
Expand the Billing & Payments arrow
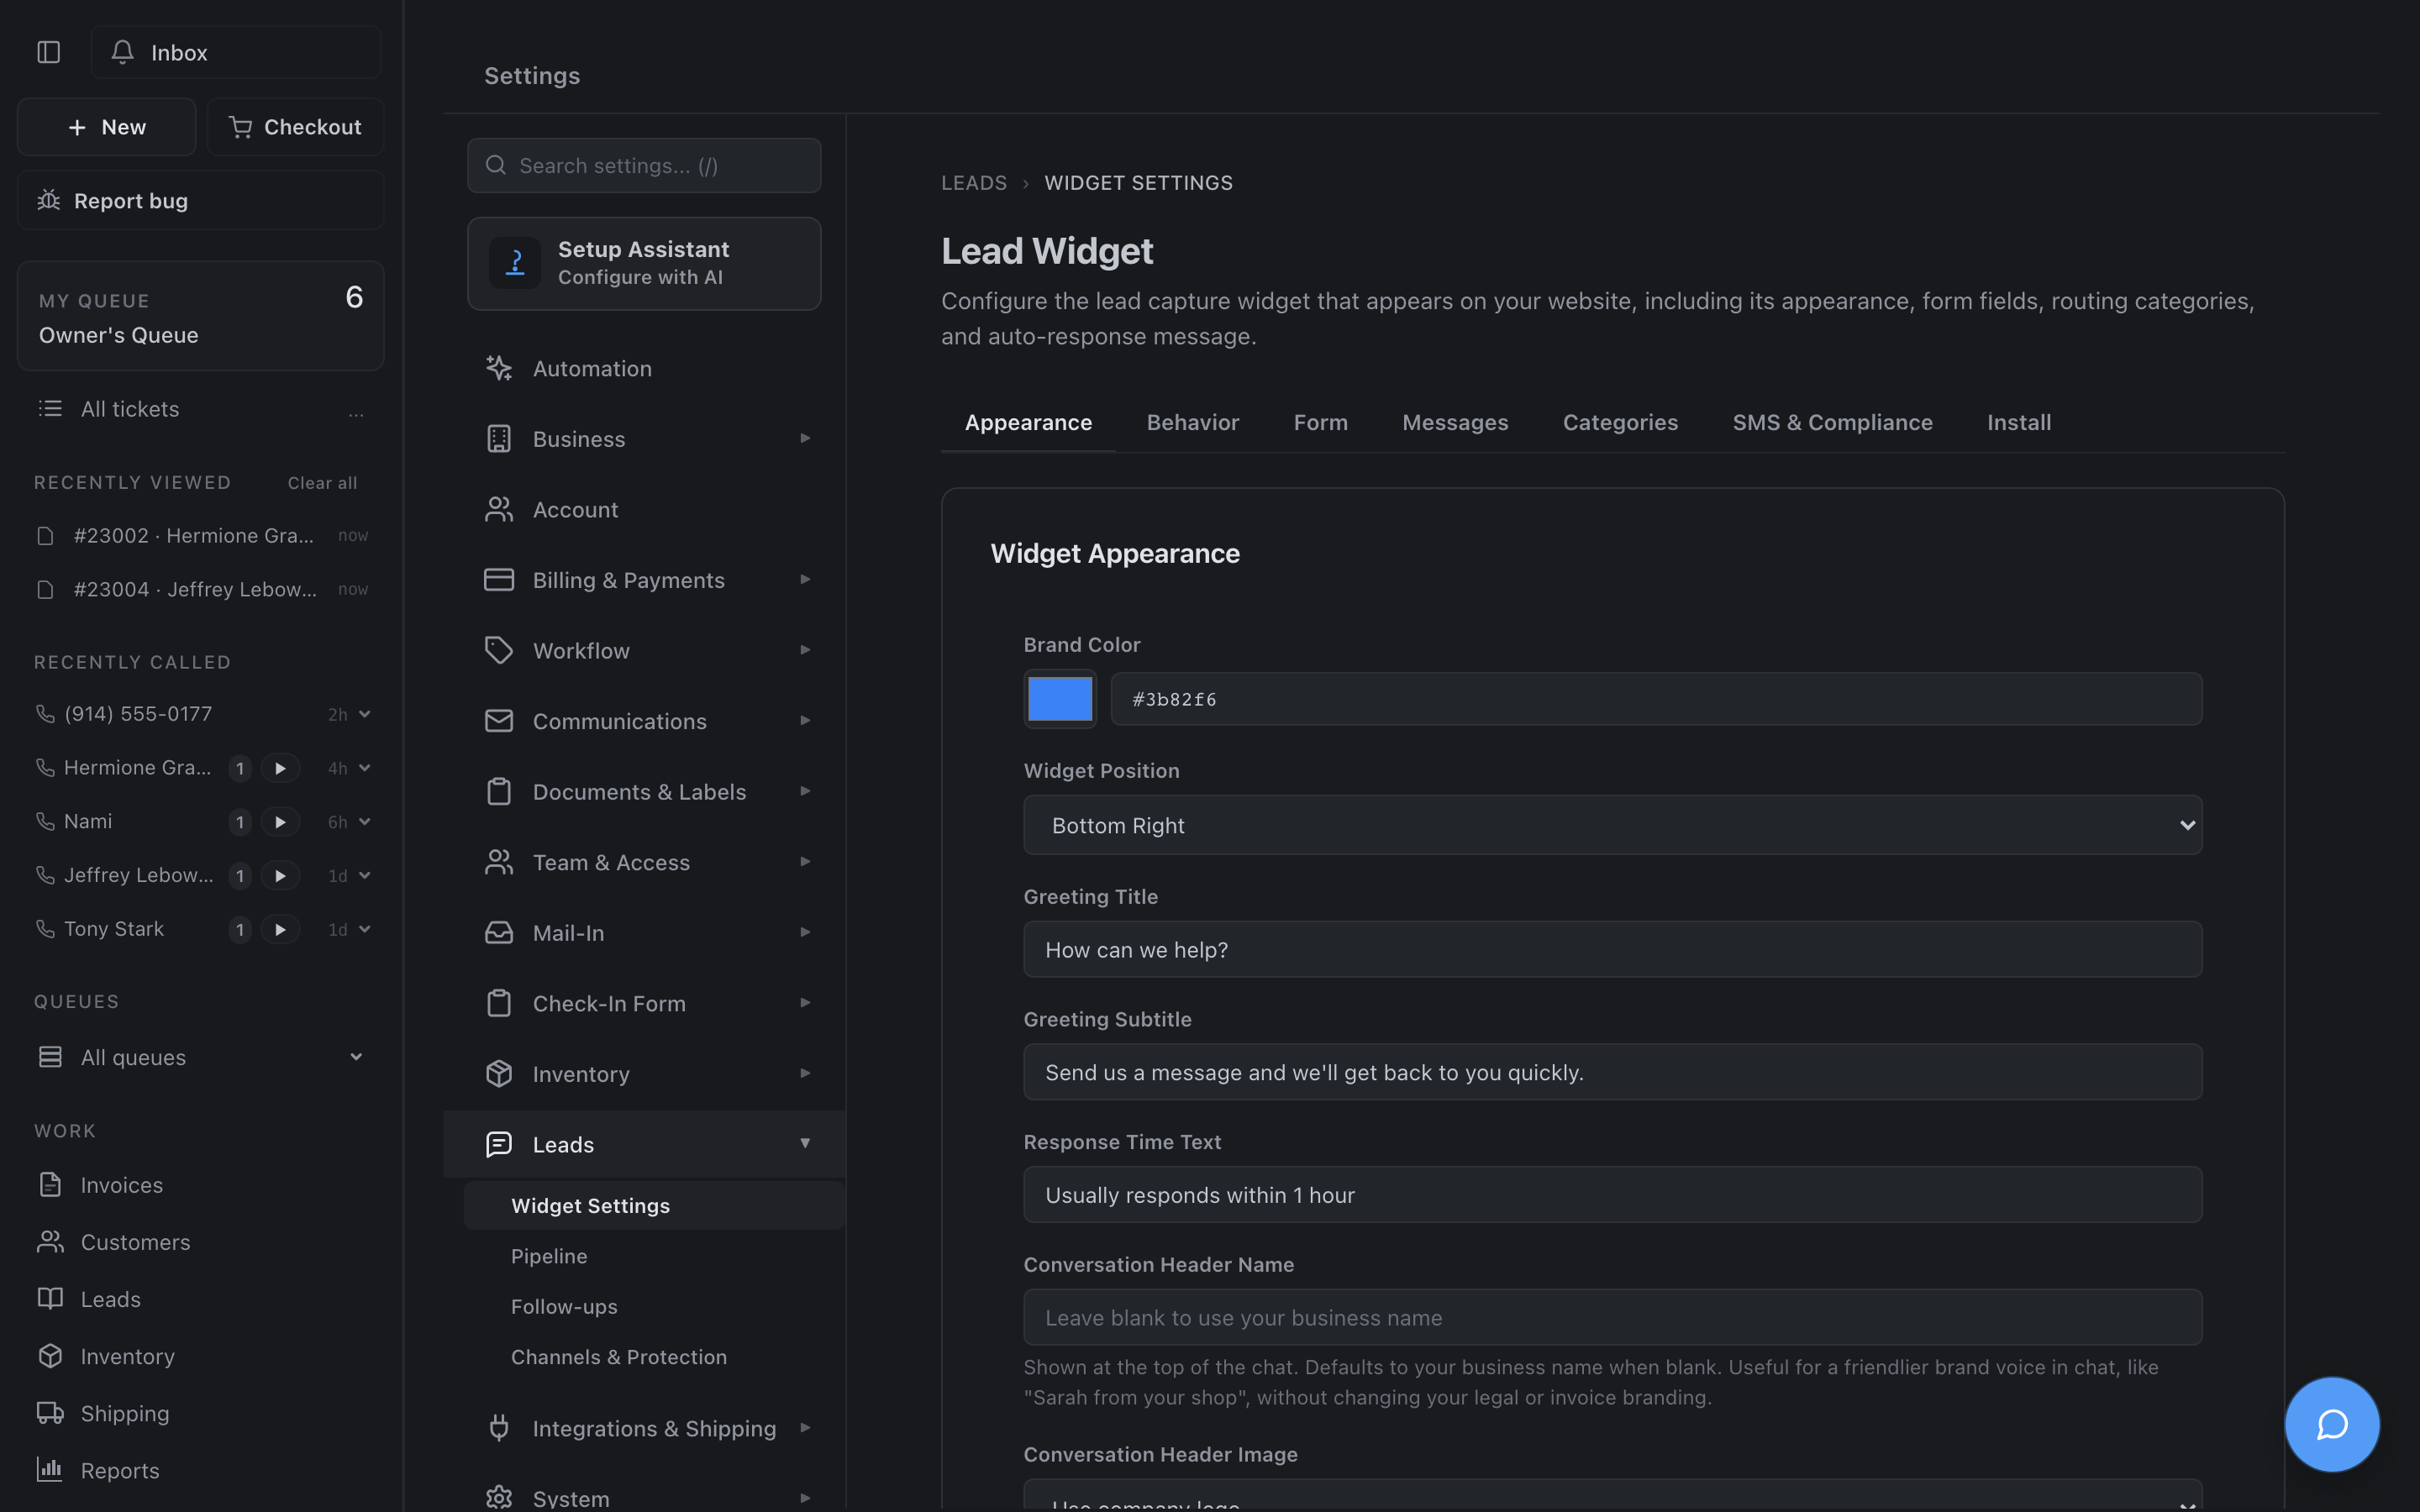pos(805,580)
